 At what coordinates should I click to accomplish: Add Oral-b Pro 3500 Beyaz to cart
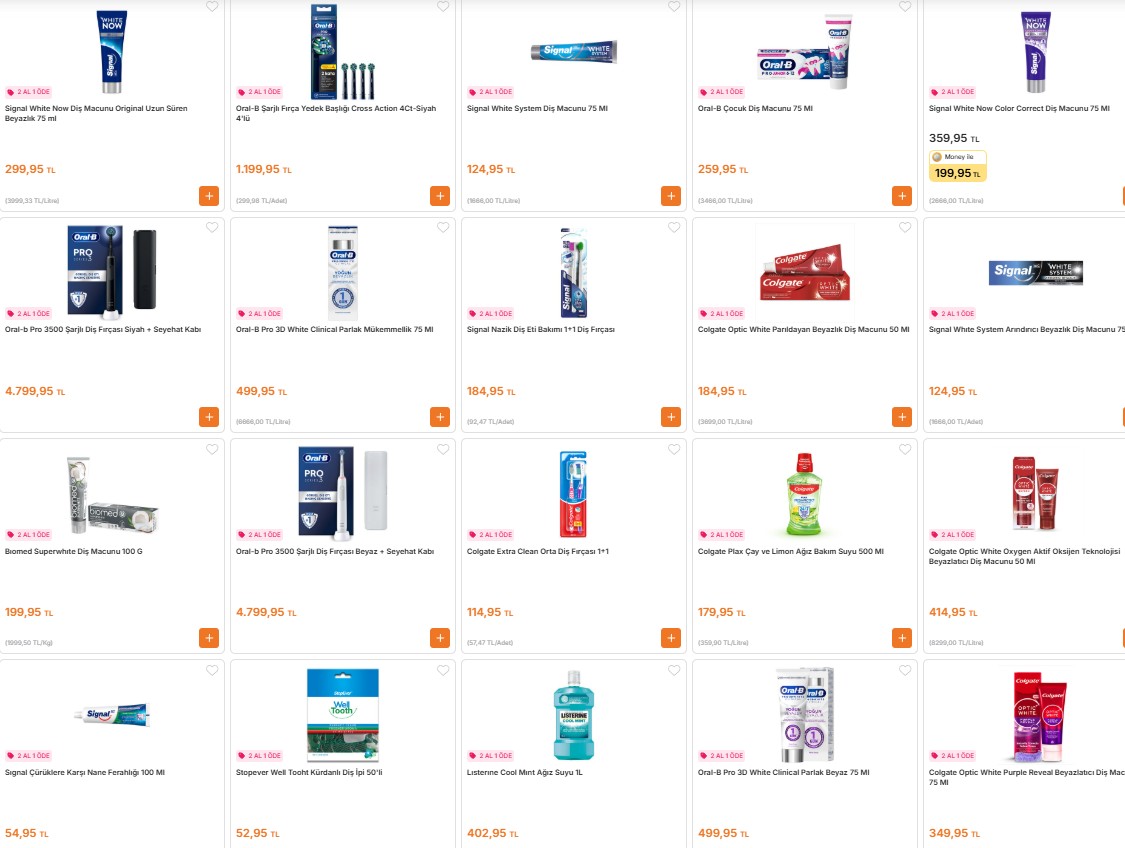(x=440, y=638)
